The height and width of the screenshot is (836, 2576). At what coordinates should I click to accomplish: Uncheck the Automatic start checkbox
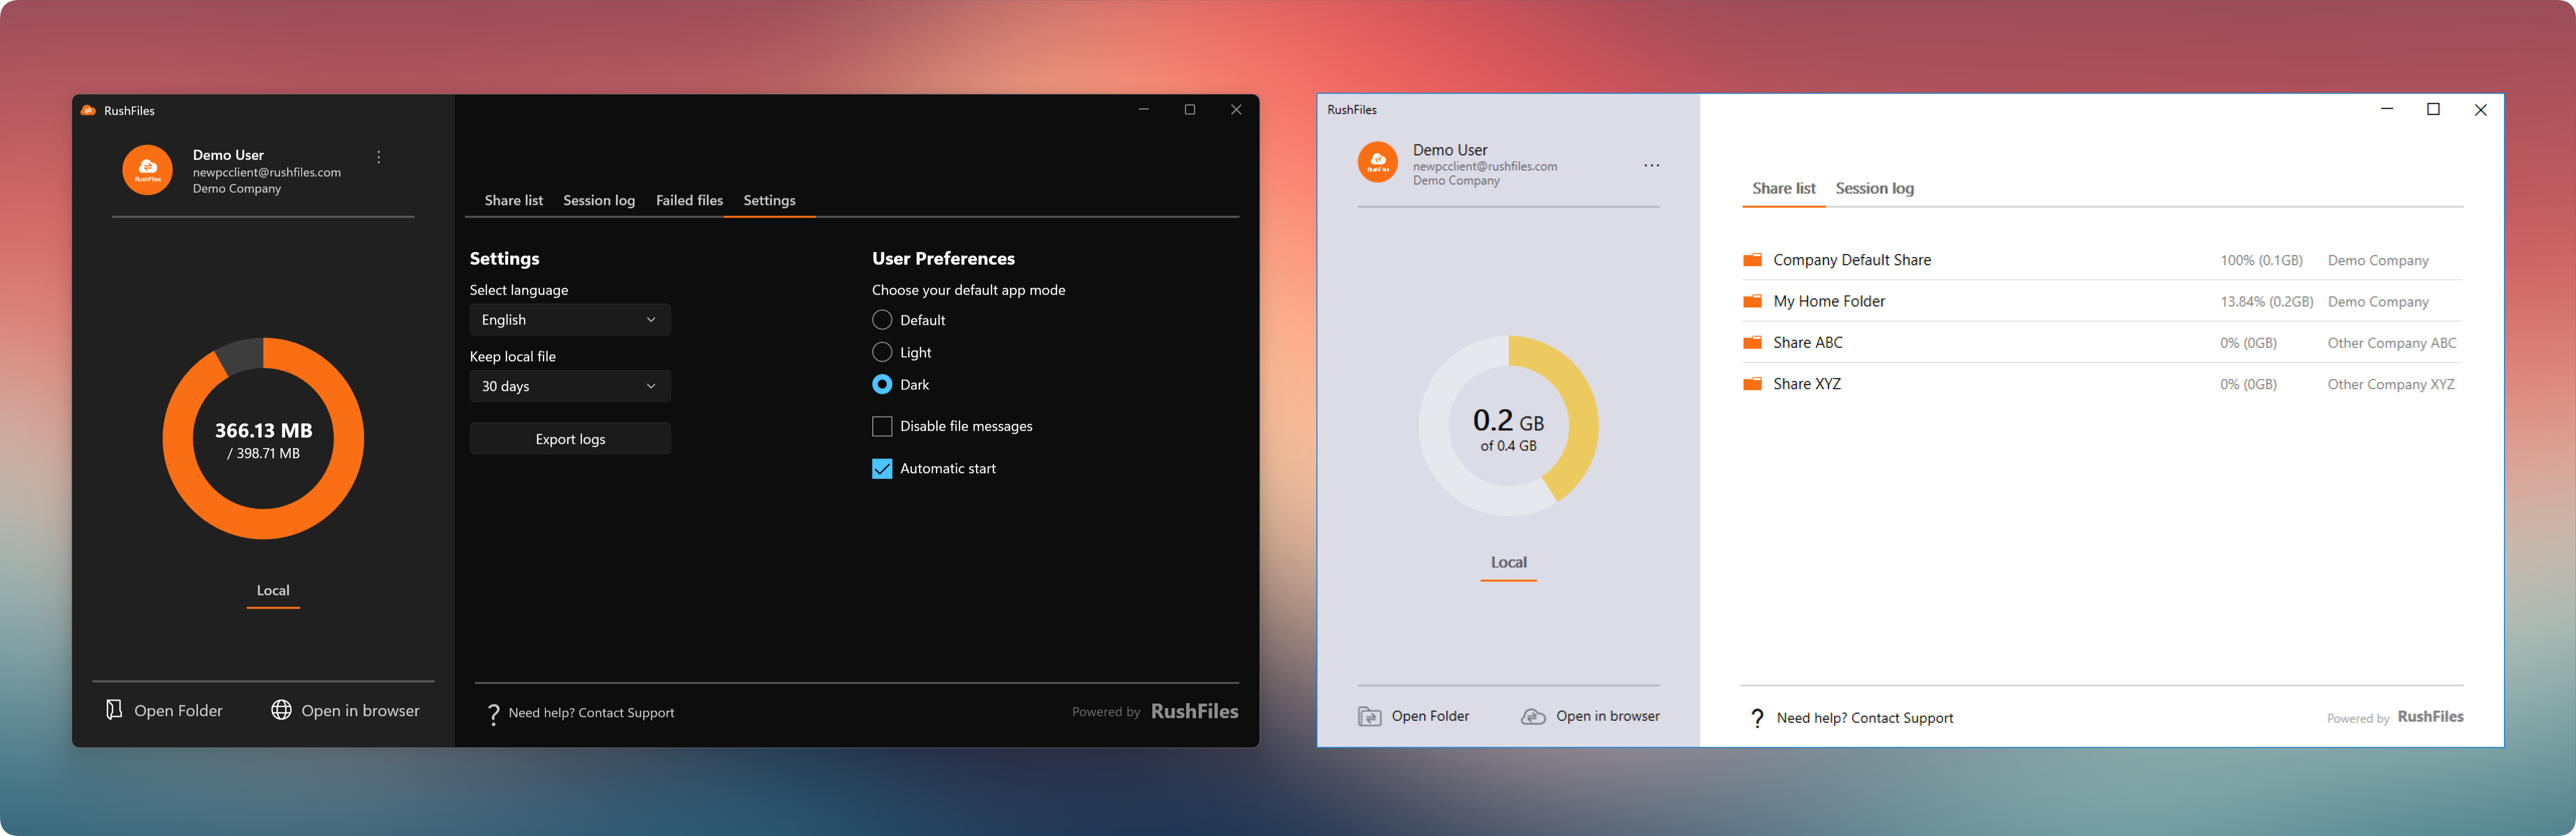(x=882, y=469)
